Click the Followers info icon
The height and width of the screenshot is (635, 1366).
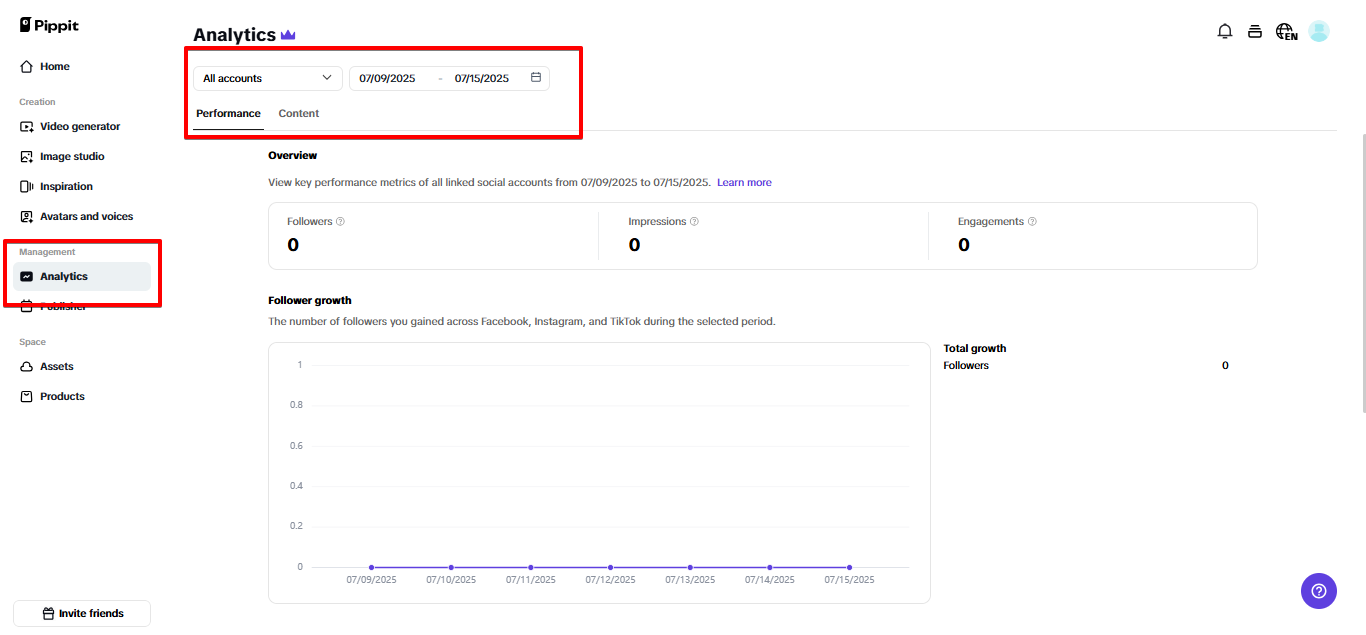(x=340, y=222)
